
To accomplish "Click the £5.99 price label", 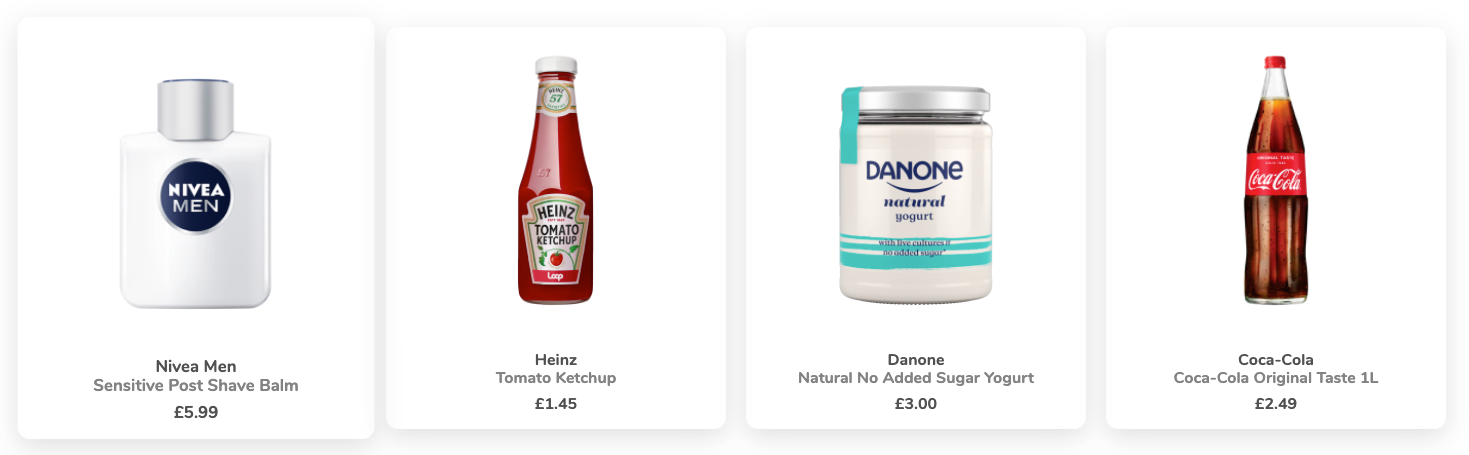I will coord(196,411).
